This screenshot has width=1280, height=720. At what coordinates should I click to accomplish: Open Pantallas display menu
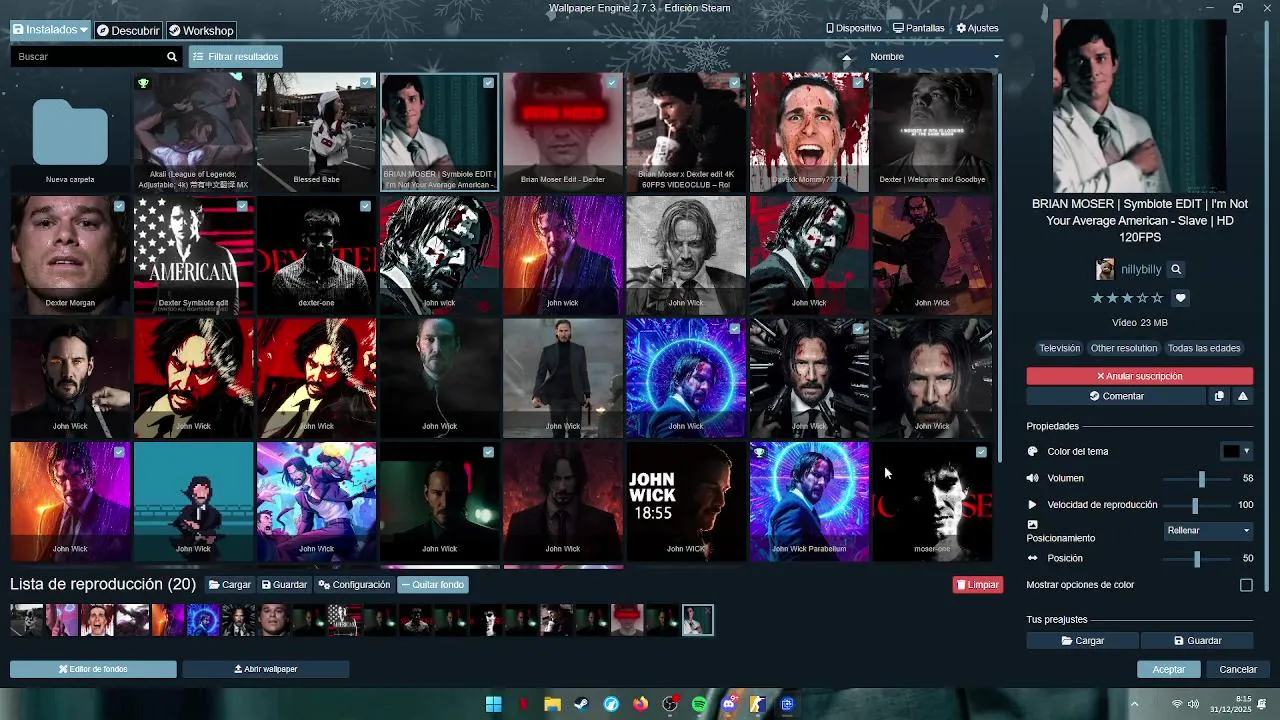click(919, 28)
